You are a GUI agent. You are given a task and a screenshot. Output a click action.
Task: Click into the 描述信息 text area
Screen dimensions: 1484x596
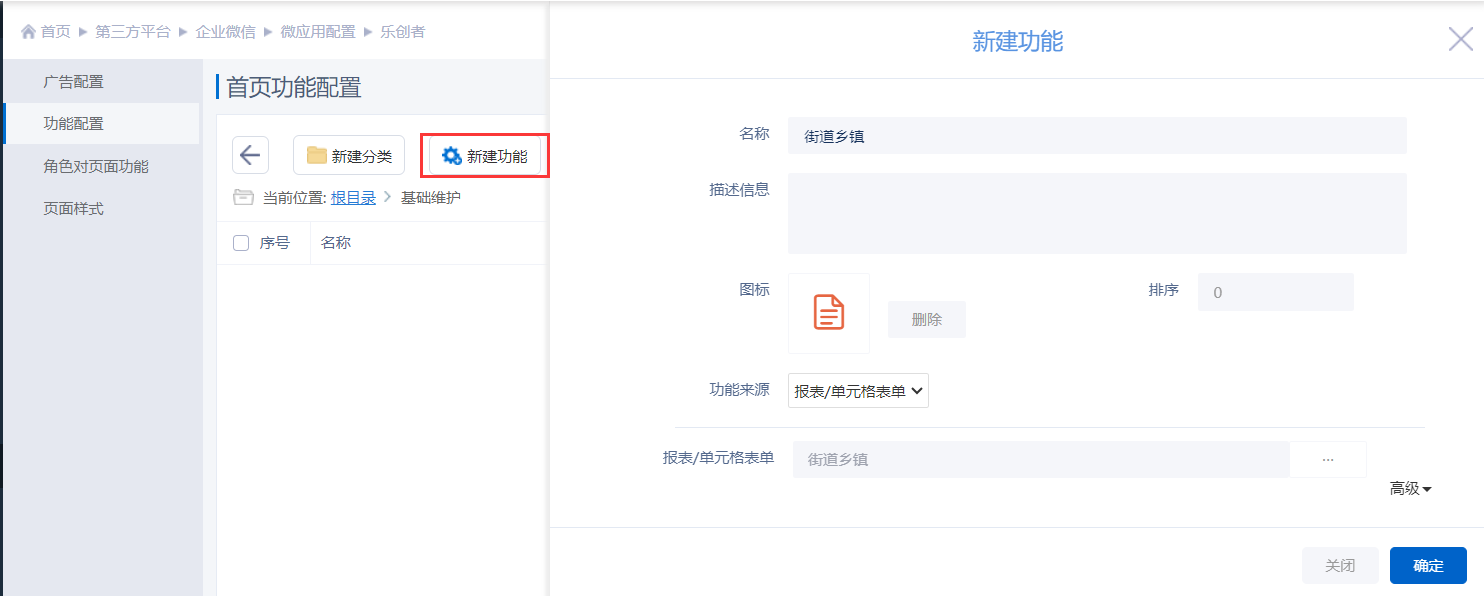pos(1096,213)
